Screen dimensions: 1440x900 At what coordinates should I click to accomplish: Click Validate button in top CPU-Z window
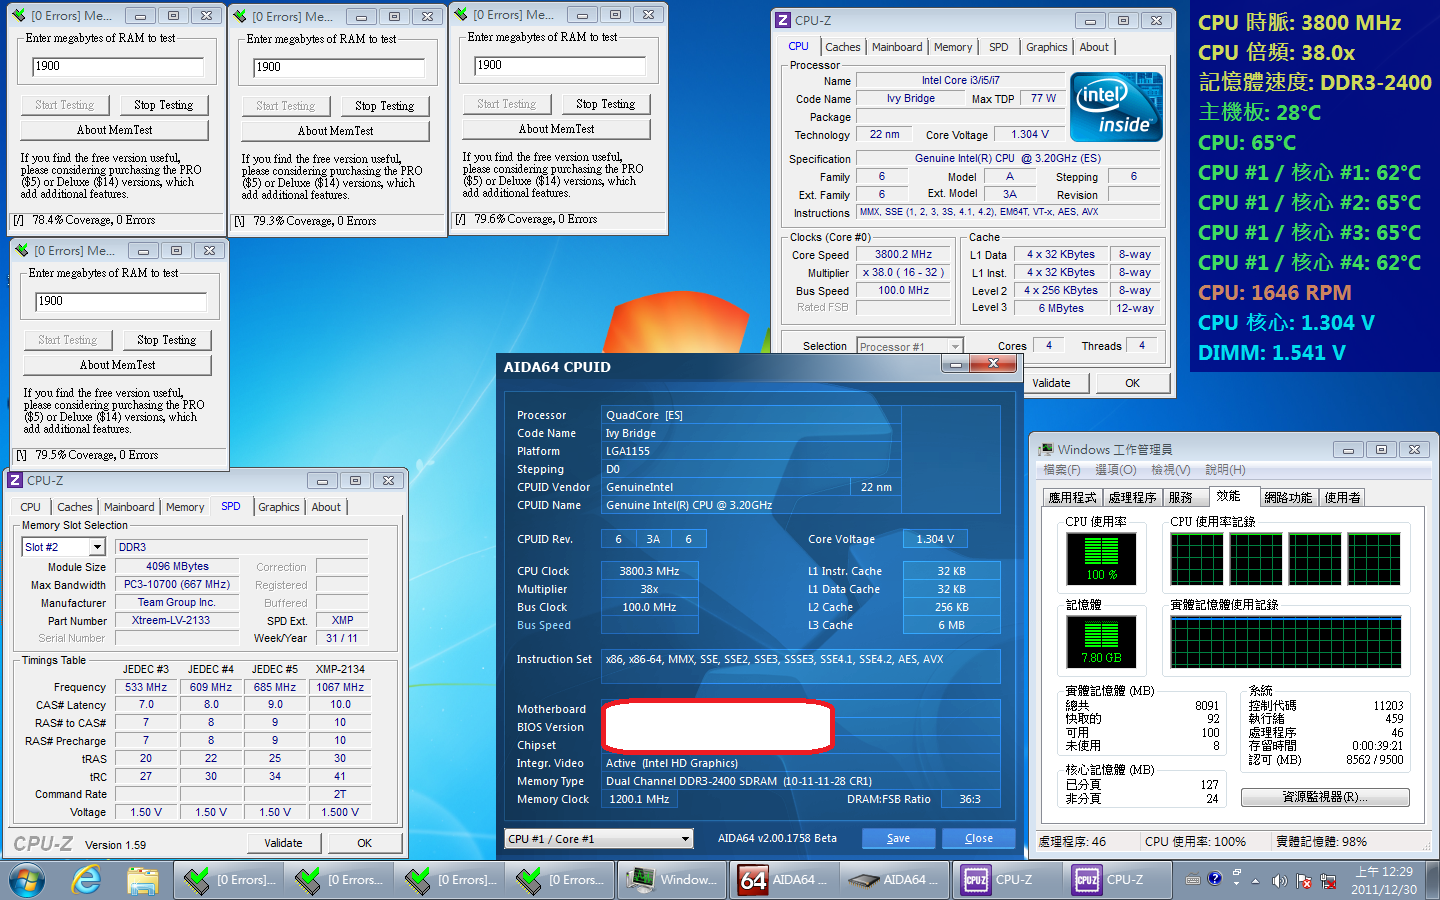coord(1051,383)
